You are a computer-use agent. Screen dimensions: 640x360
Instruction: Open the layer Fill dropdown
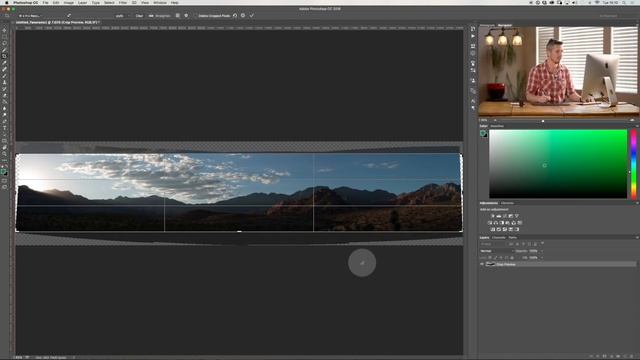point(542,258)
